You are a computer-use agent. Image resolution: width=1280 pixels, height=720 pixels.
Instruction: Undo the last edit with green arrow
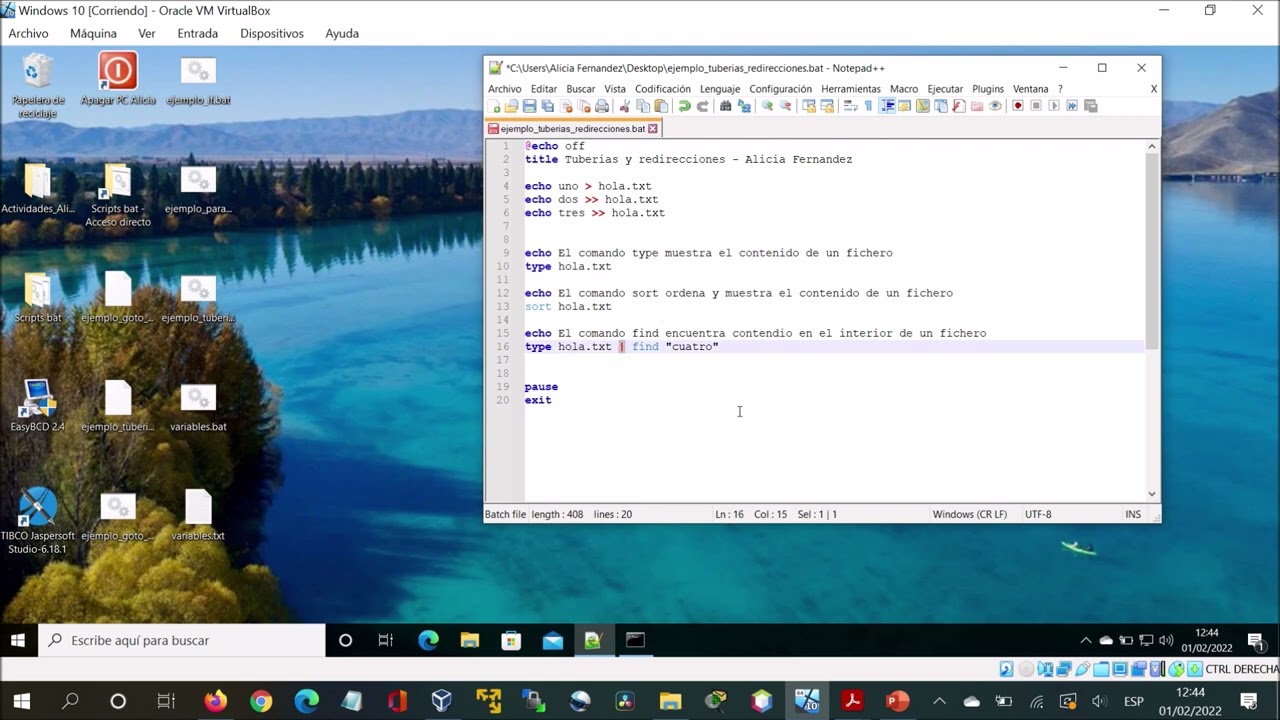pyautogui.click(x=684, y=106)
